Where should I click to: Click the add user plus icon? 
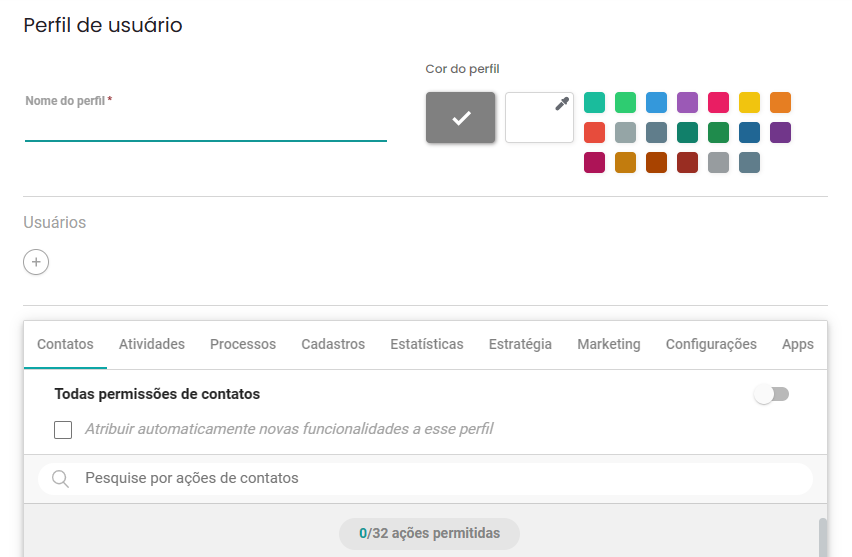pyautogui.click(x=36, y=262)
